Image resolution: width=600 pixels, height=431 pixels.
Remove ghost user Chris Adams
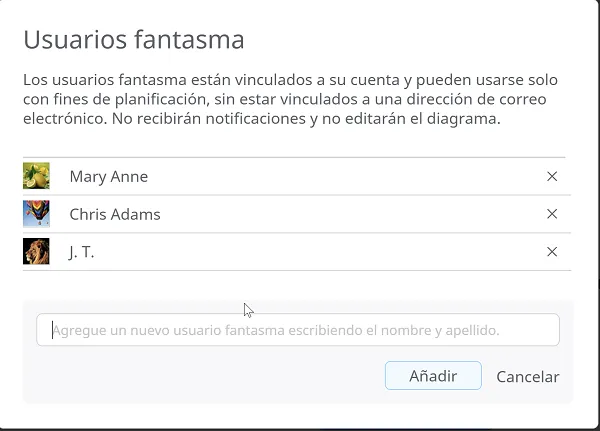(552, 214)
